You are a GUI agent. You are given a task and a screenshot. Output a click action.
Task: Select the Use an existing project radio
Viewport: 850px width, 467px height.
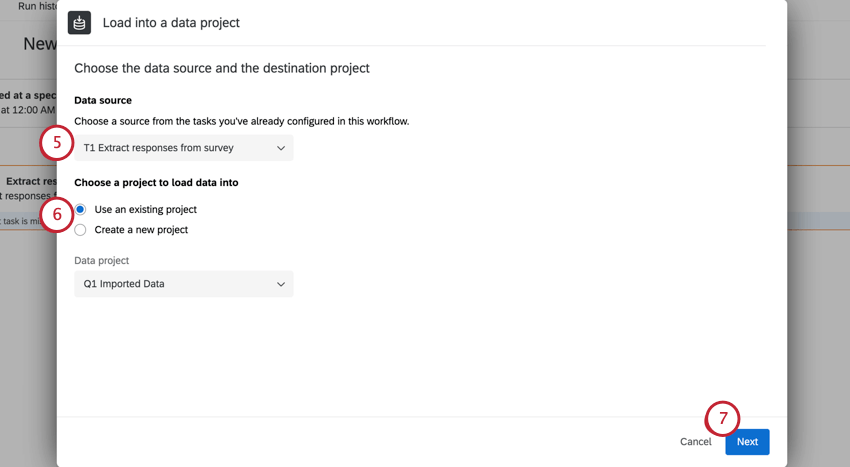(81, 209)
